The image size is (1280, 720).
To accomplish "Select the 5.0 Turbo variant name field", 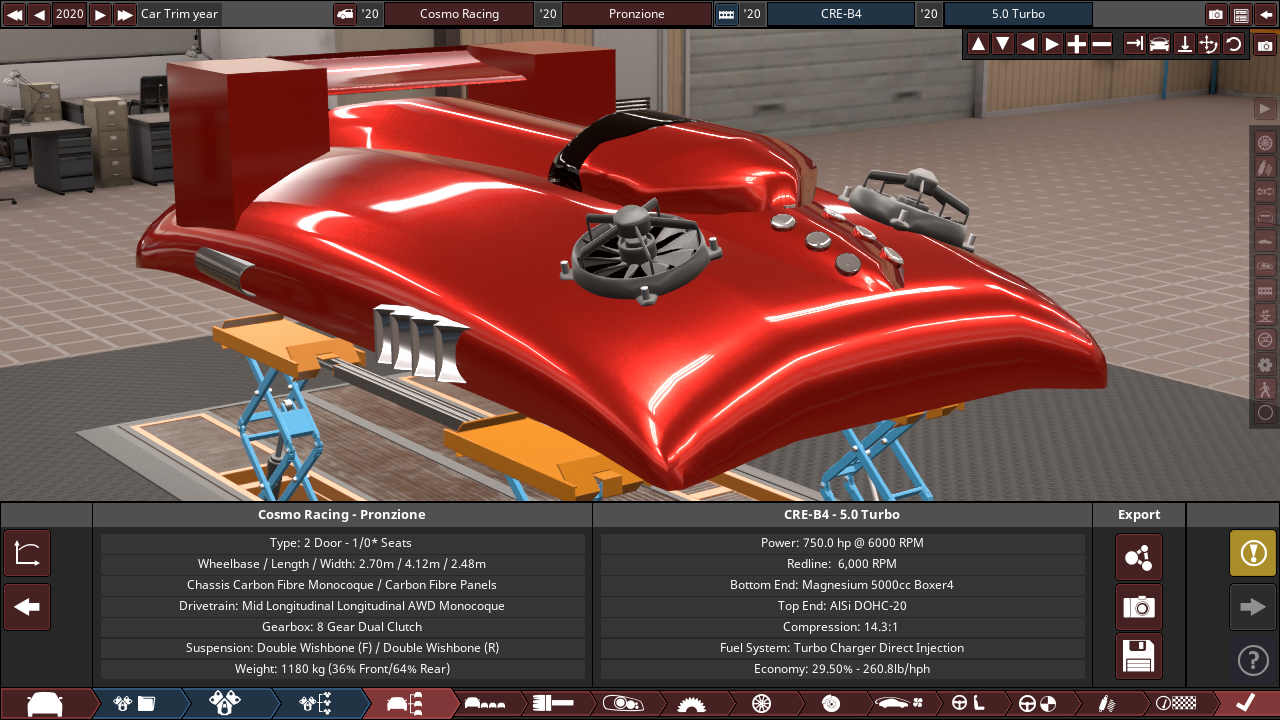I will [x=1018, y=14].
